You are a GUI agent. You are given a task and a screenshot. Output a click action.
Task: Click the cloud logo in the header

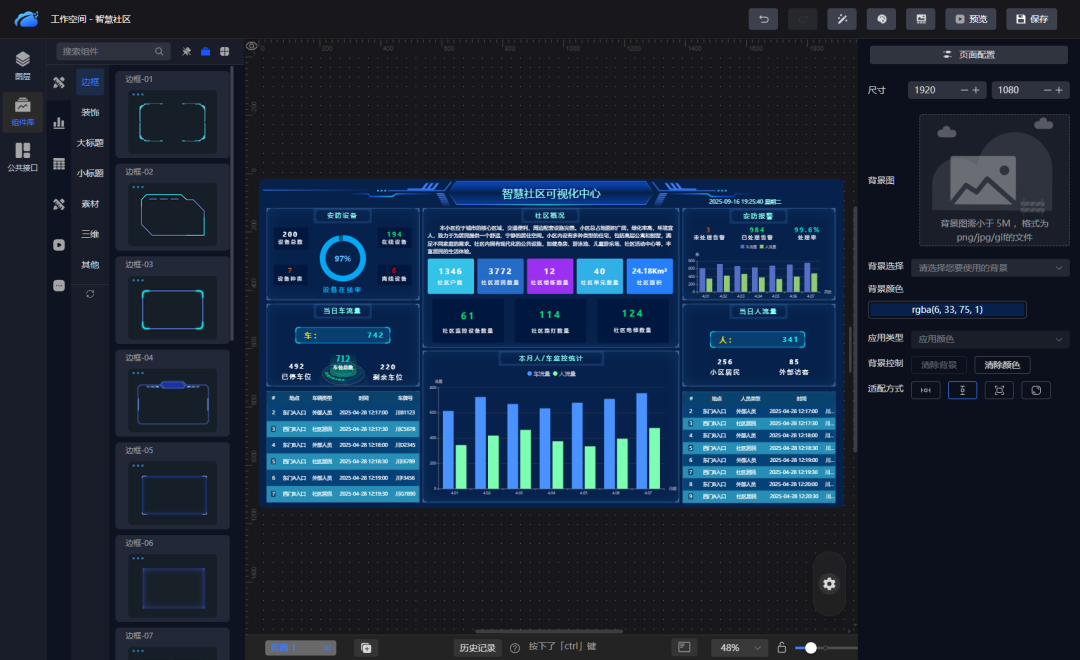click(x=26, y=19)
